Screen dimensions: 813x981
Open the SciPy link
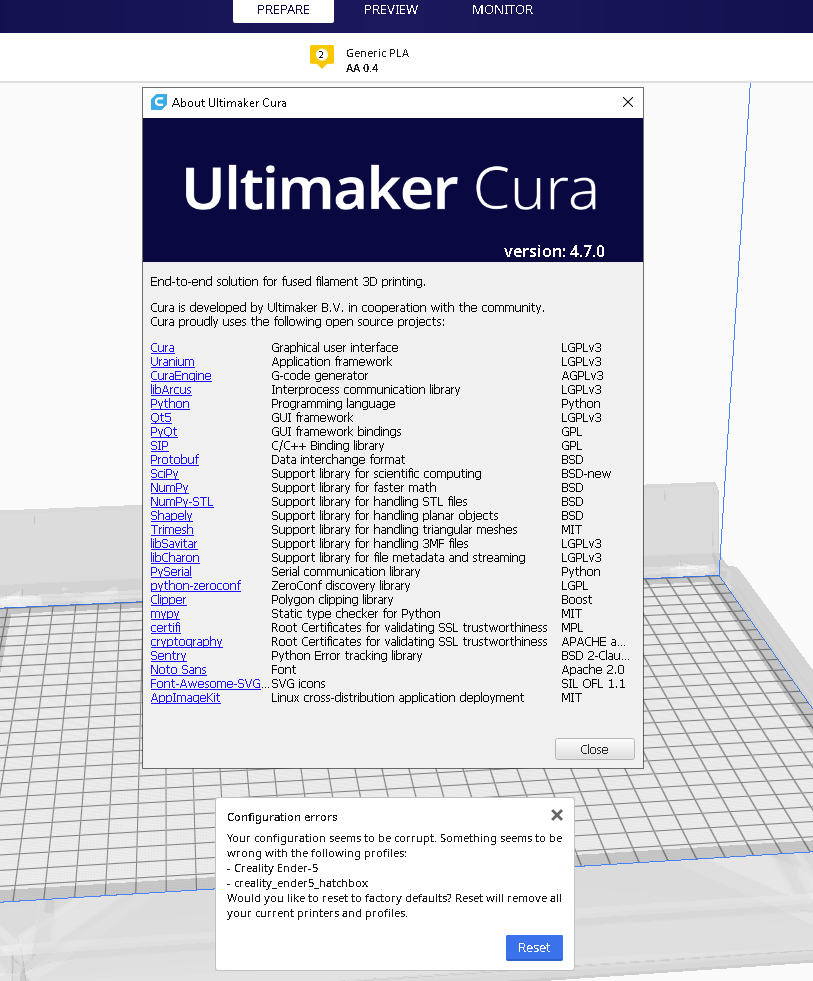(164, 474)
